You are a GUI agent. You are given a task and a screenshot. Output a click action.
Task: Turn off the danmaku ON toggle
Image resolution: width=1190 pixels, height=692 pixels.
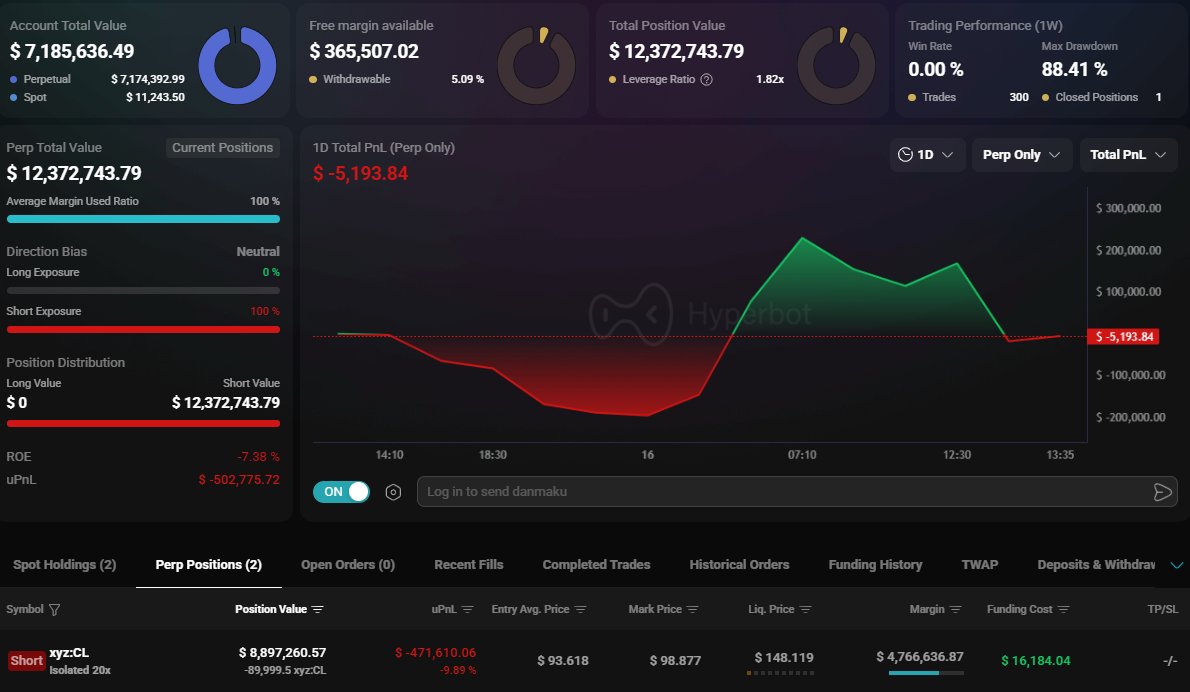(341, 491)
